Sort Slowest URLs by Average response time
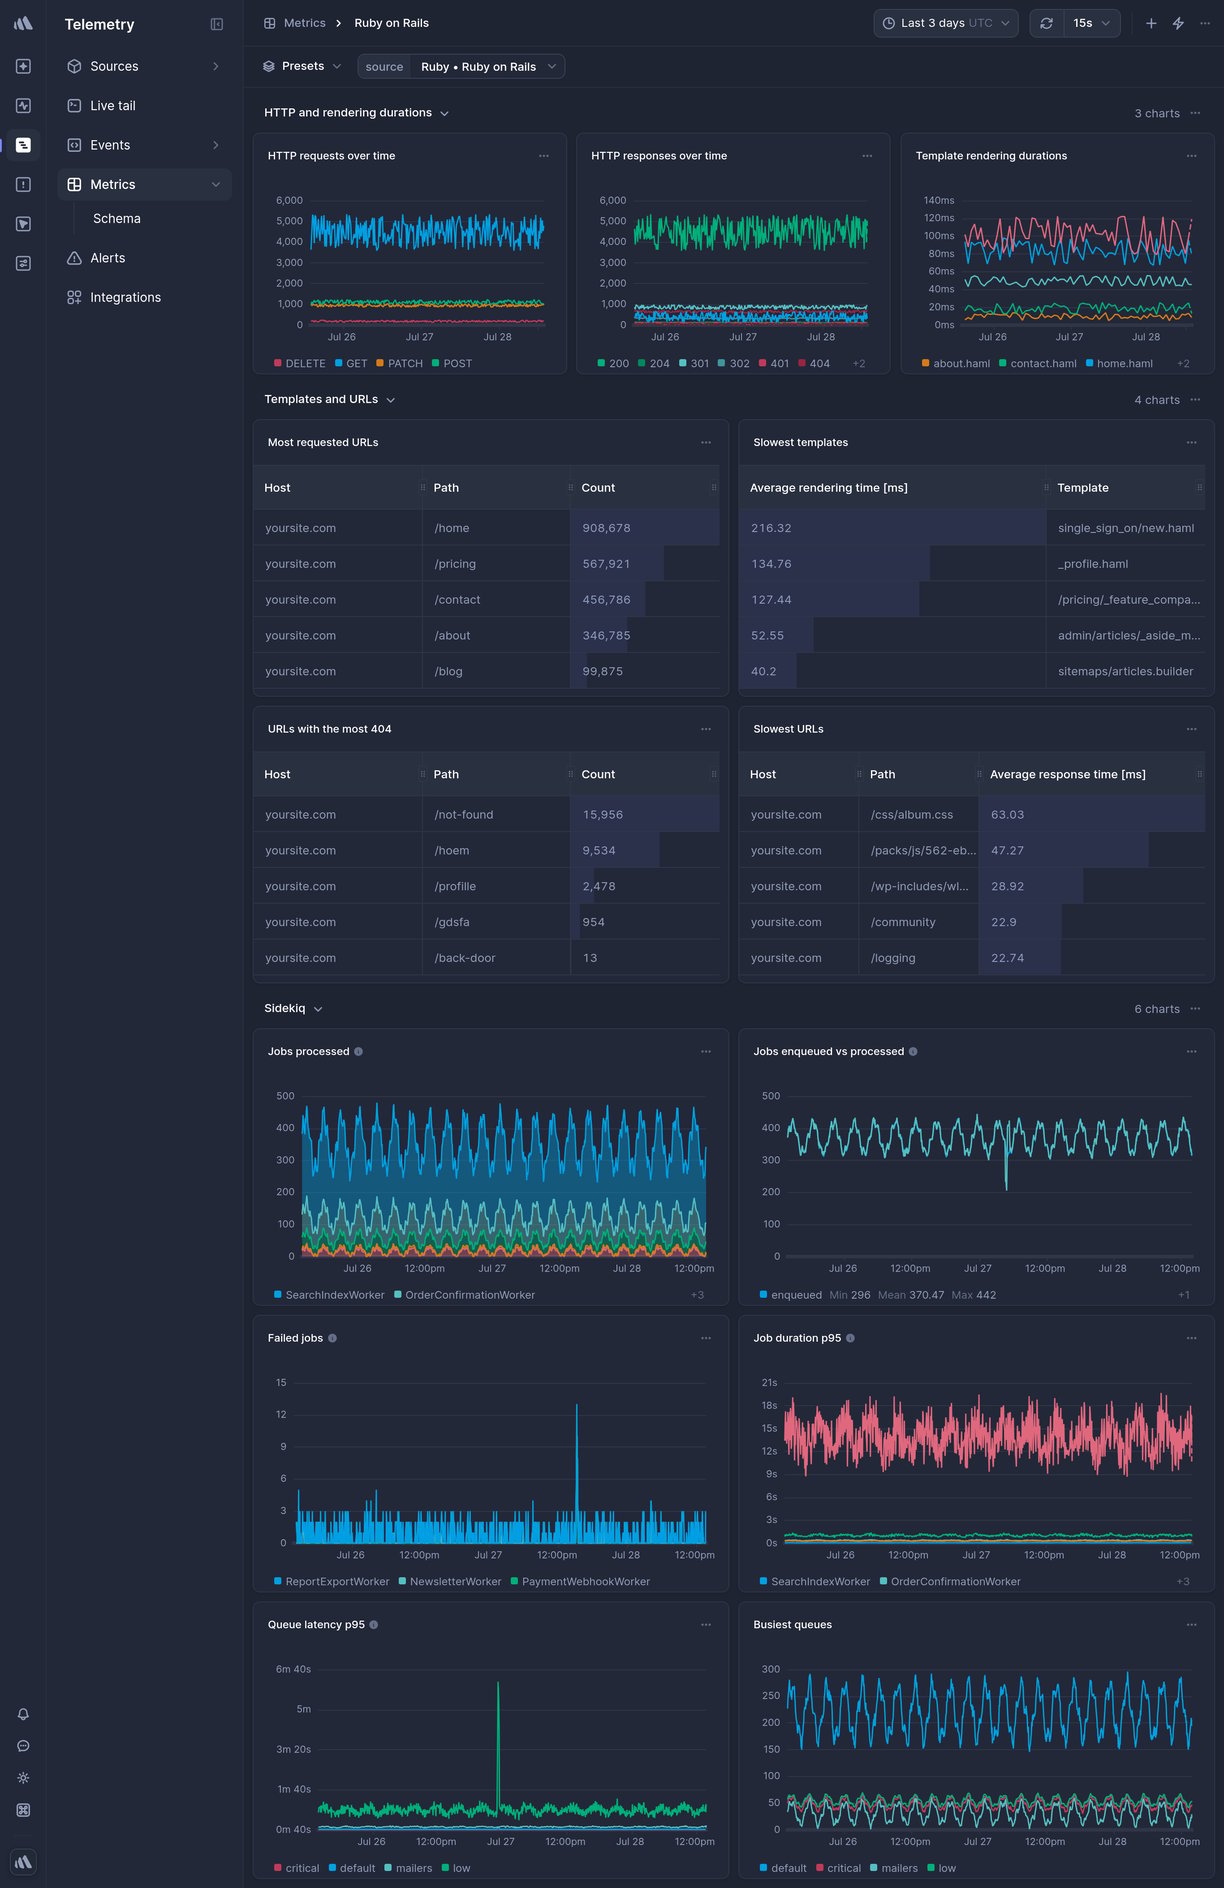Viewport: 1224px width, 1888px height. 1067,775
